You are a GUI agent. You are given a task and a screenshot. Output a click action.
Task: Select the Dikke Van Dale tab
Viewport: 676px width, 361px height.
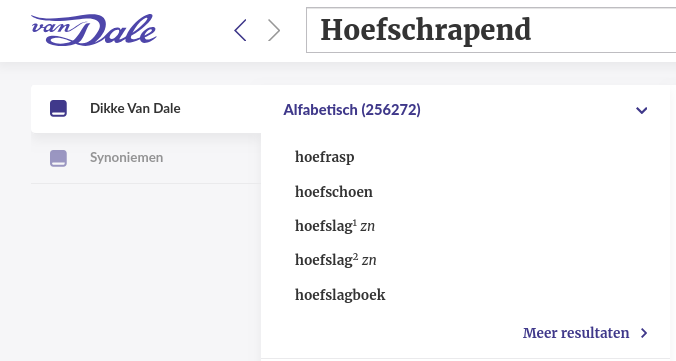146,109
